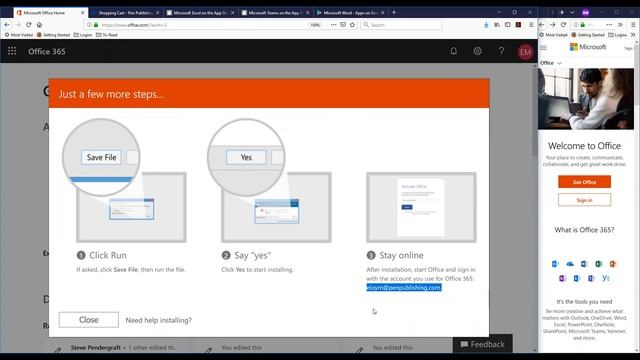Switch to the Microsoft Teams on the App Store tab

(275, 13)
